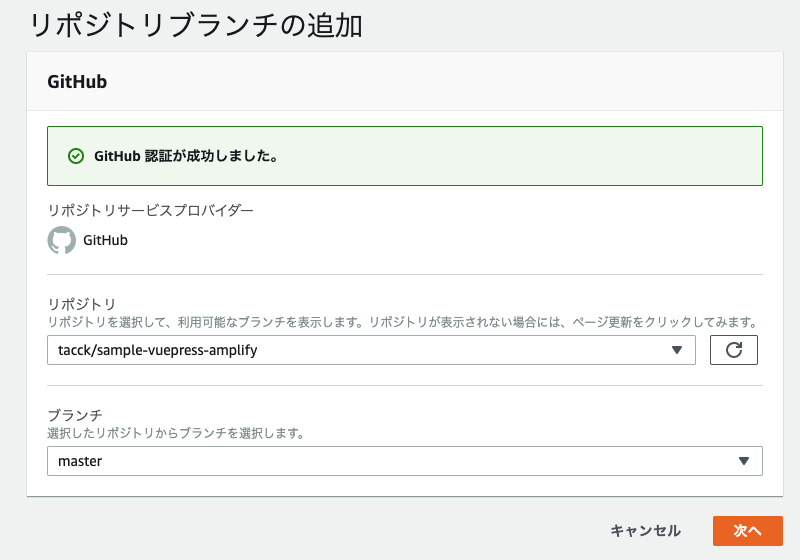
Task: Click the キャンセル button
Action: [646, 531]
